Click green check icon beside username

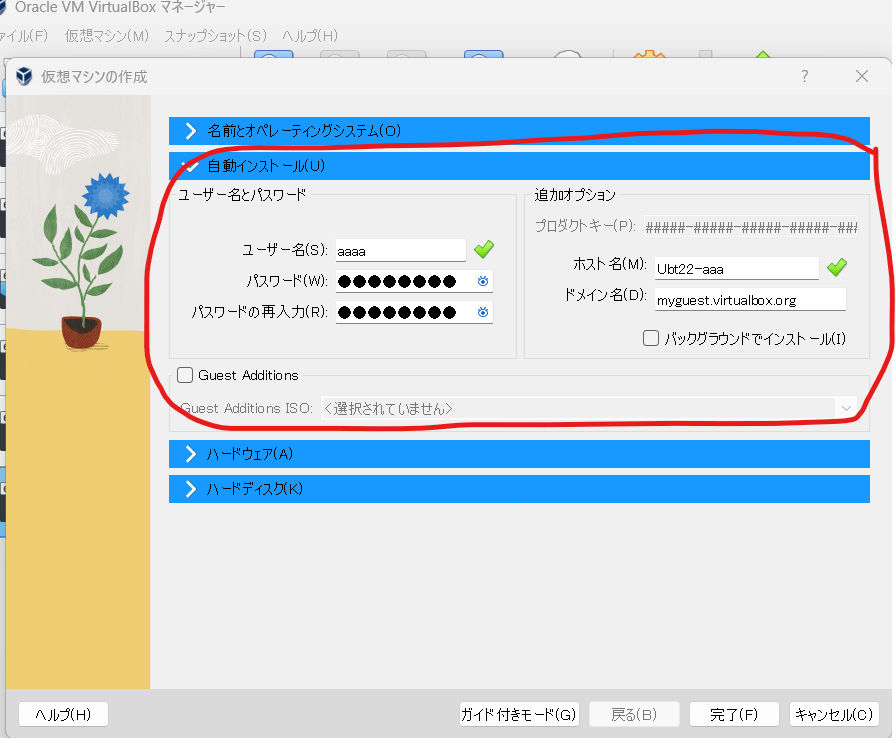click(484, 249)
